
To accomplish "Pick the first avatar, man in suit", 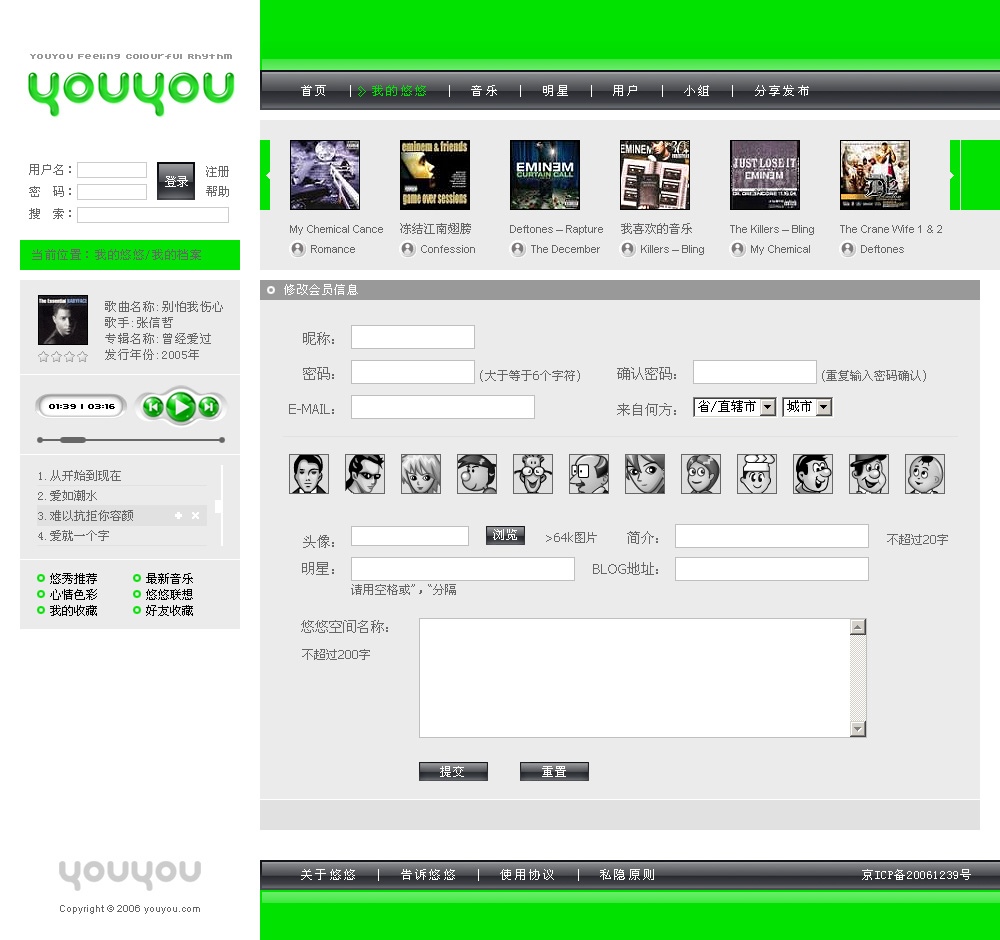I will [x=309, y=474].
